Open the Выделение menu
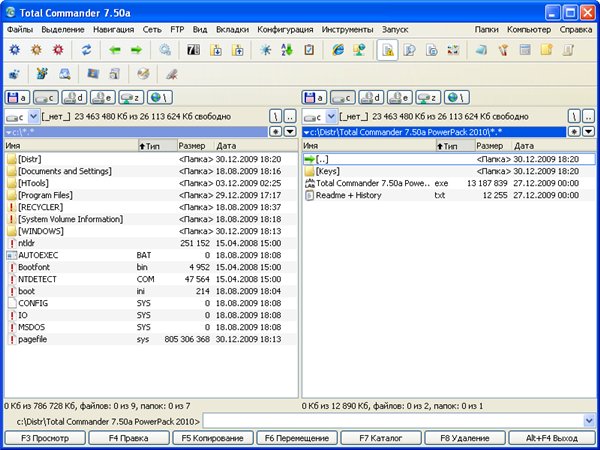600x450 pixels. tap(63, 29)
